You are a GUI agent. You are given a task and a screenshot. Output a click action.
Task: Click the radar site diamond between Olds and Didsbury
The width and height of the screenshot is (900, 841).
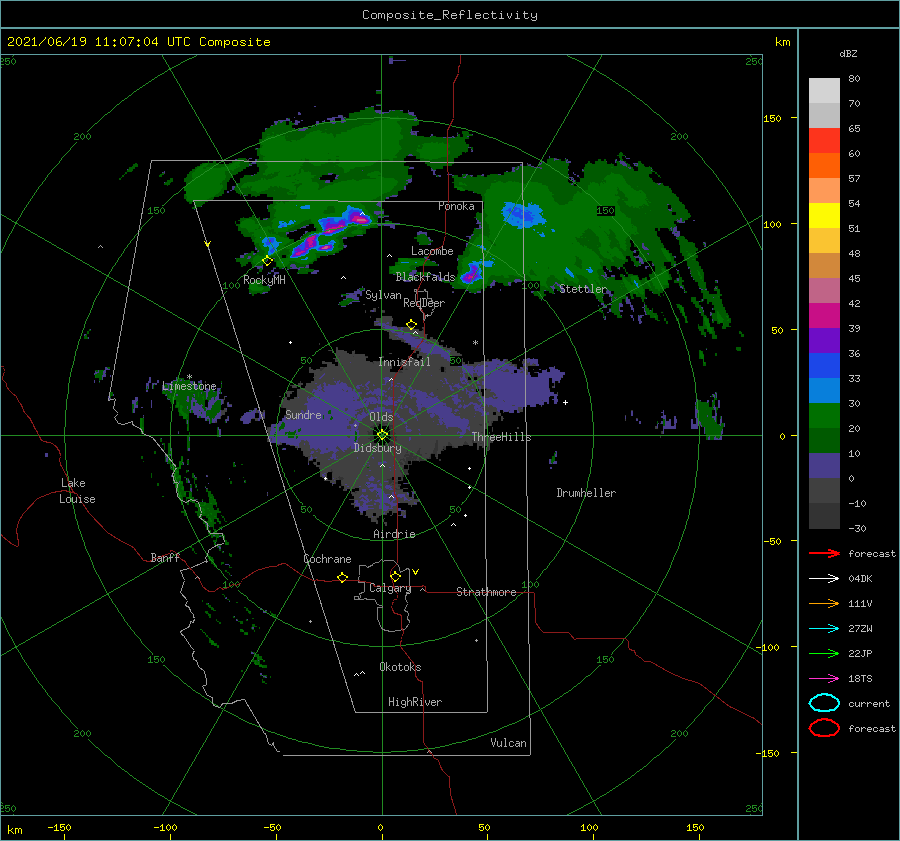coord(382,435)
